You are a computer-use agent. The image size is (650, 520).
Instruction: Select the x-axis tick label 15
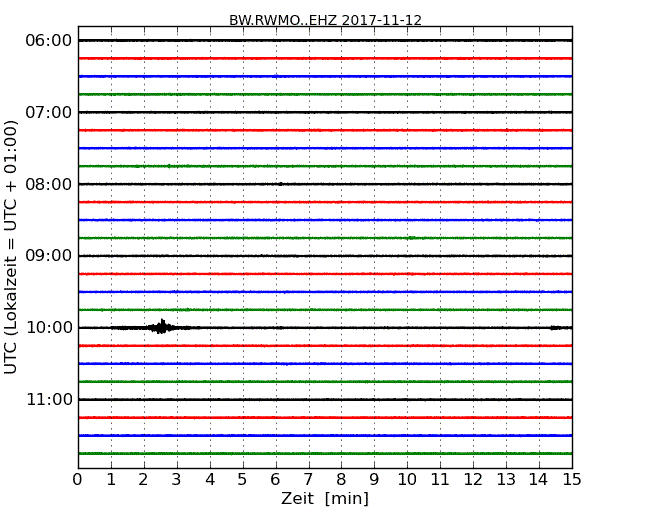572,480
